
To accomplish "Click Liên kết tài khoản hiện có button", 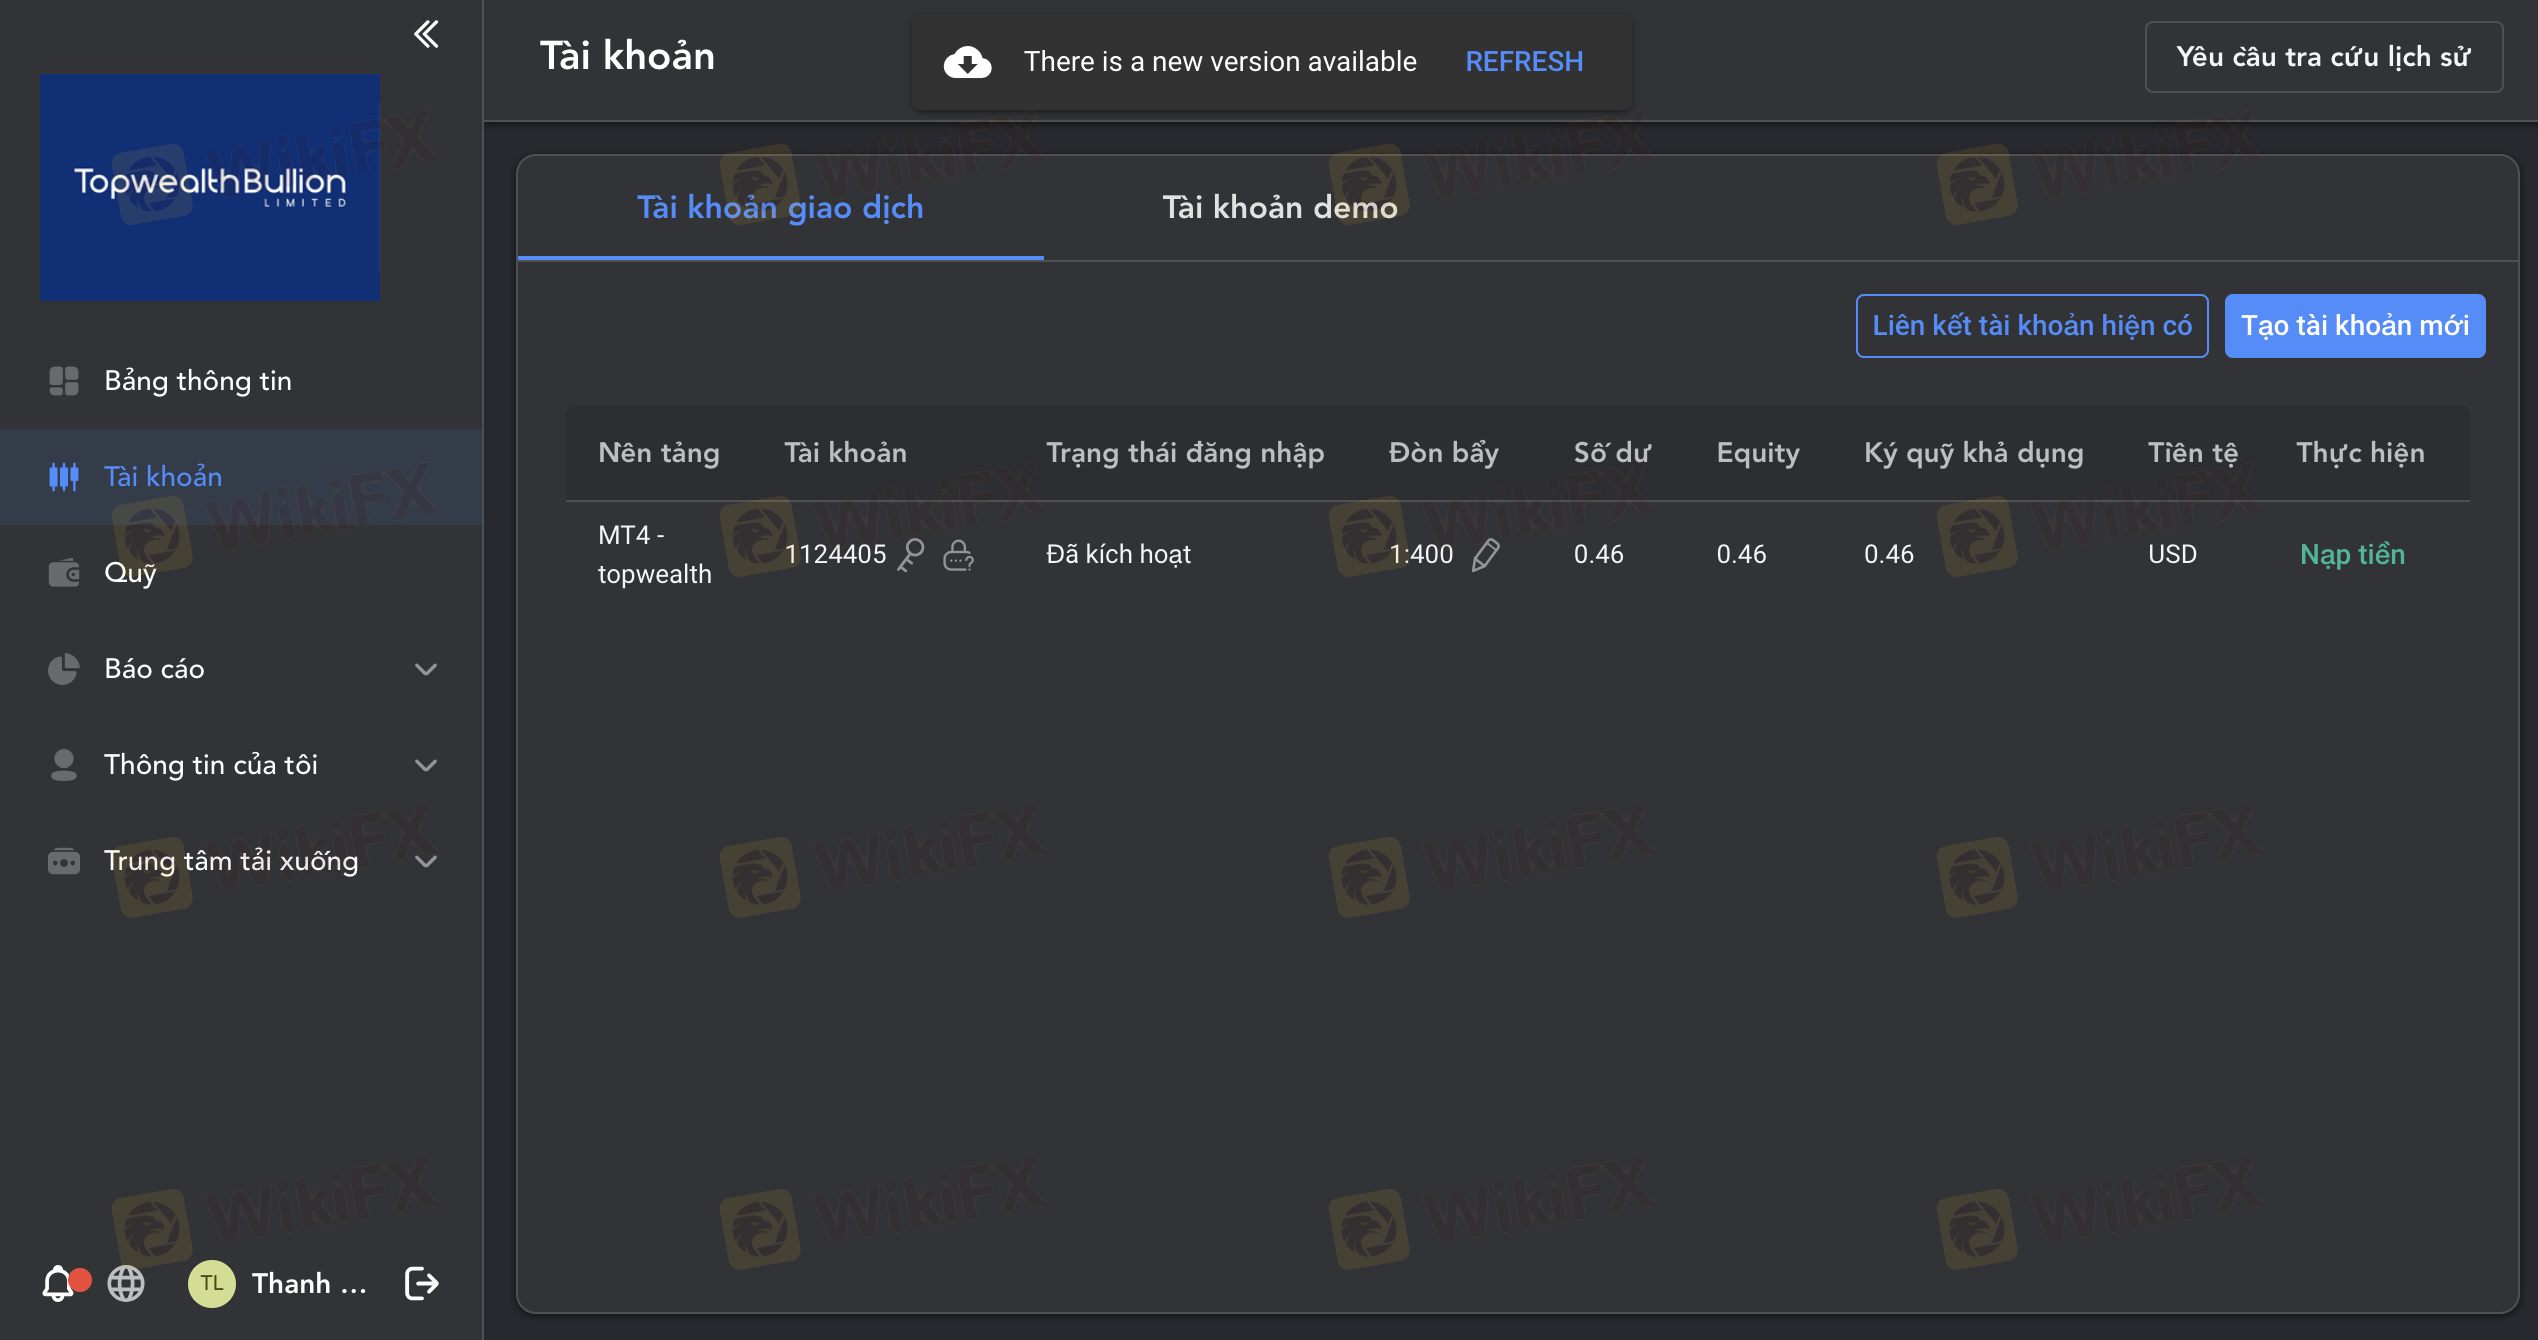I will click(x=2031, y=326).
